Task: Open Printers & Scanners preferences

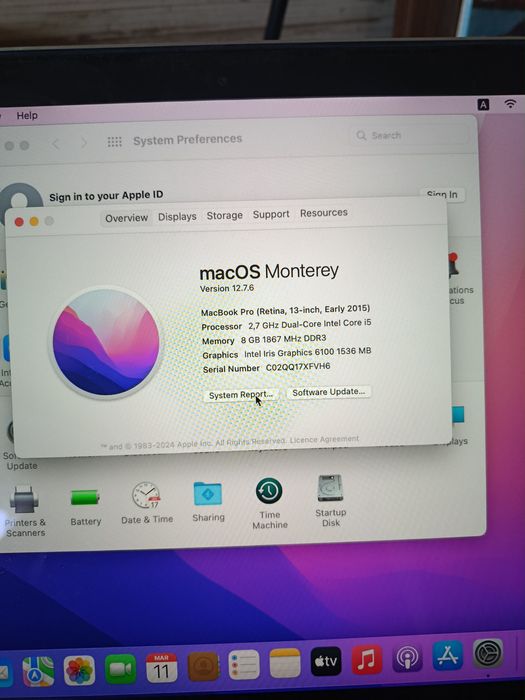Action: tap(24, 510)
